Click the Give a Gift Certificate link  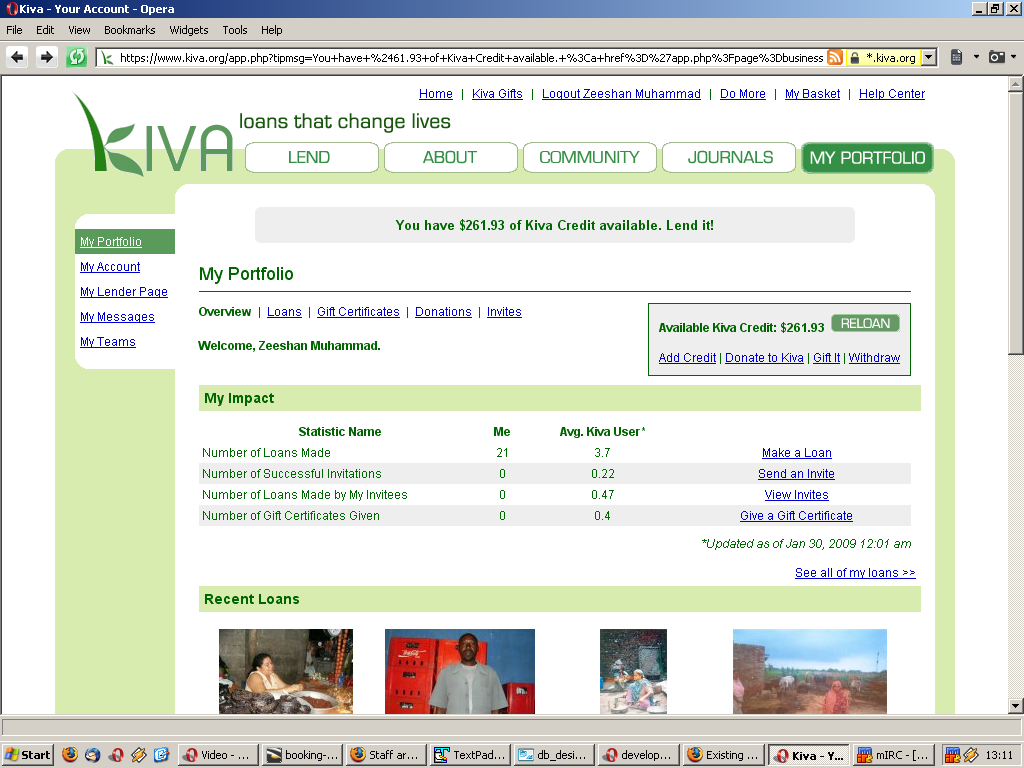point(796,516)
